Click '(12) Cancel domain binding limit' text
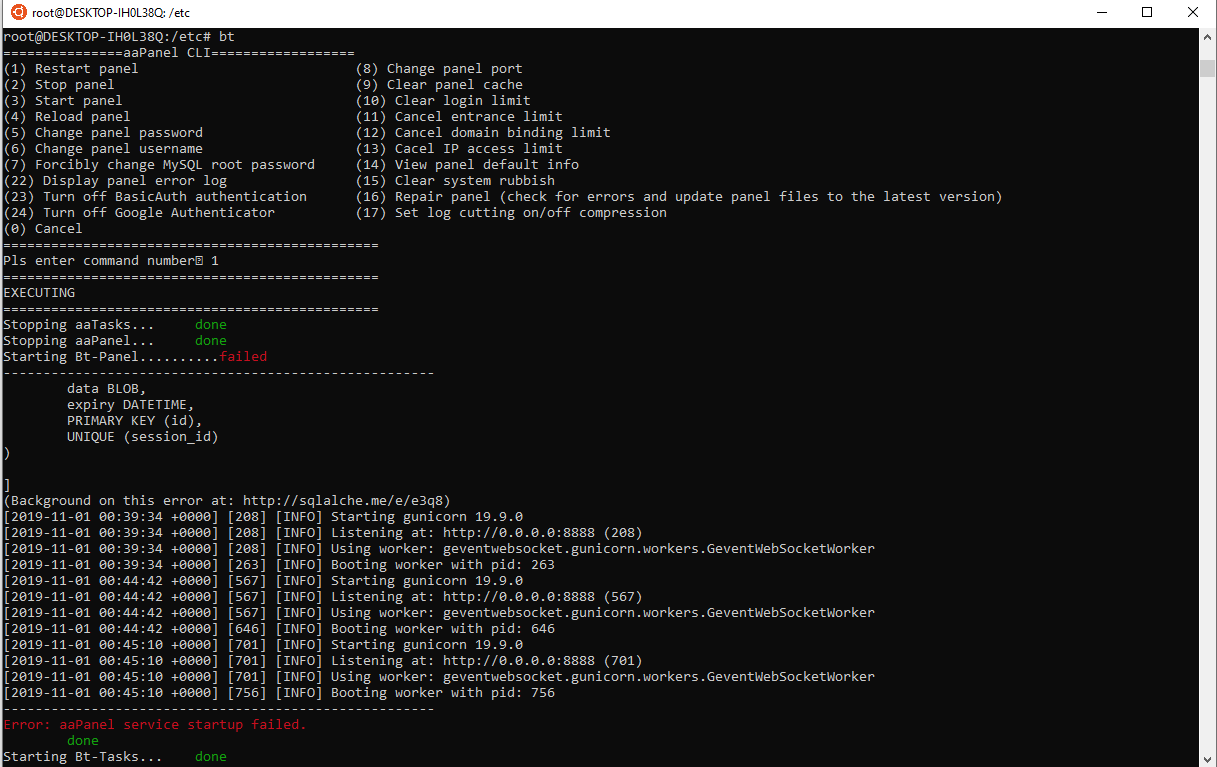Viewport: 1217px width, 767px height. 483,133
